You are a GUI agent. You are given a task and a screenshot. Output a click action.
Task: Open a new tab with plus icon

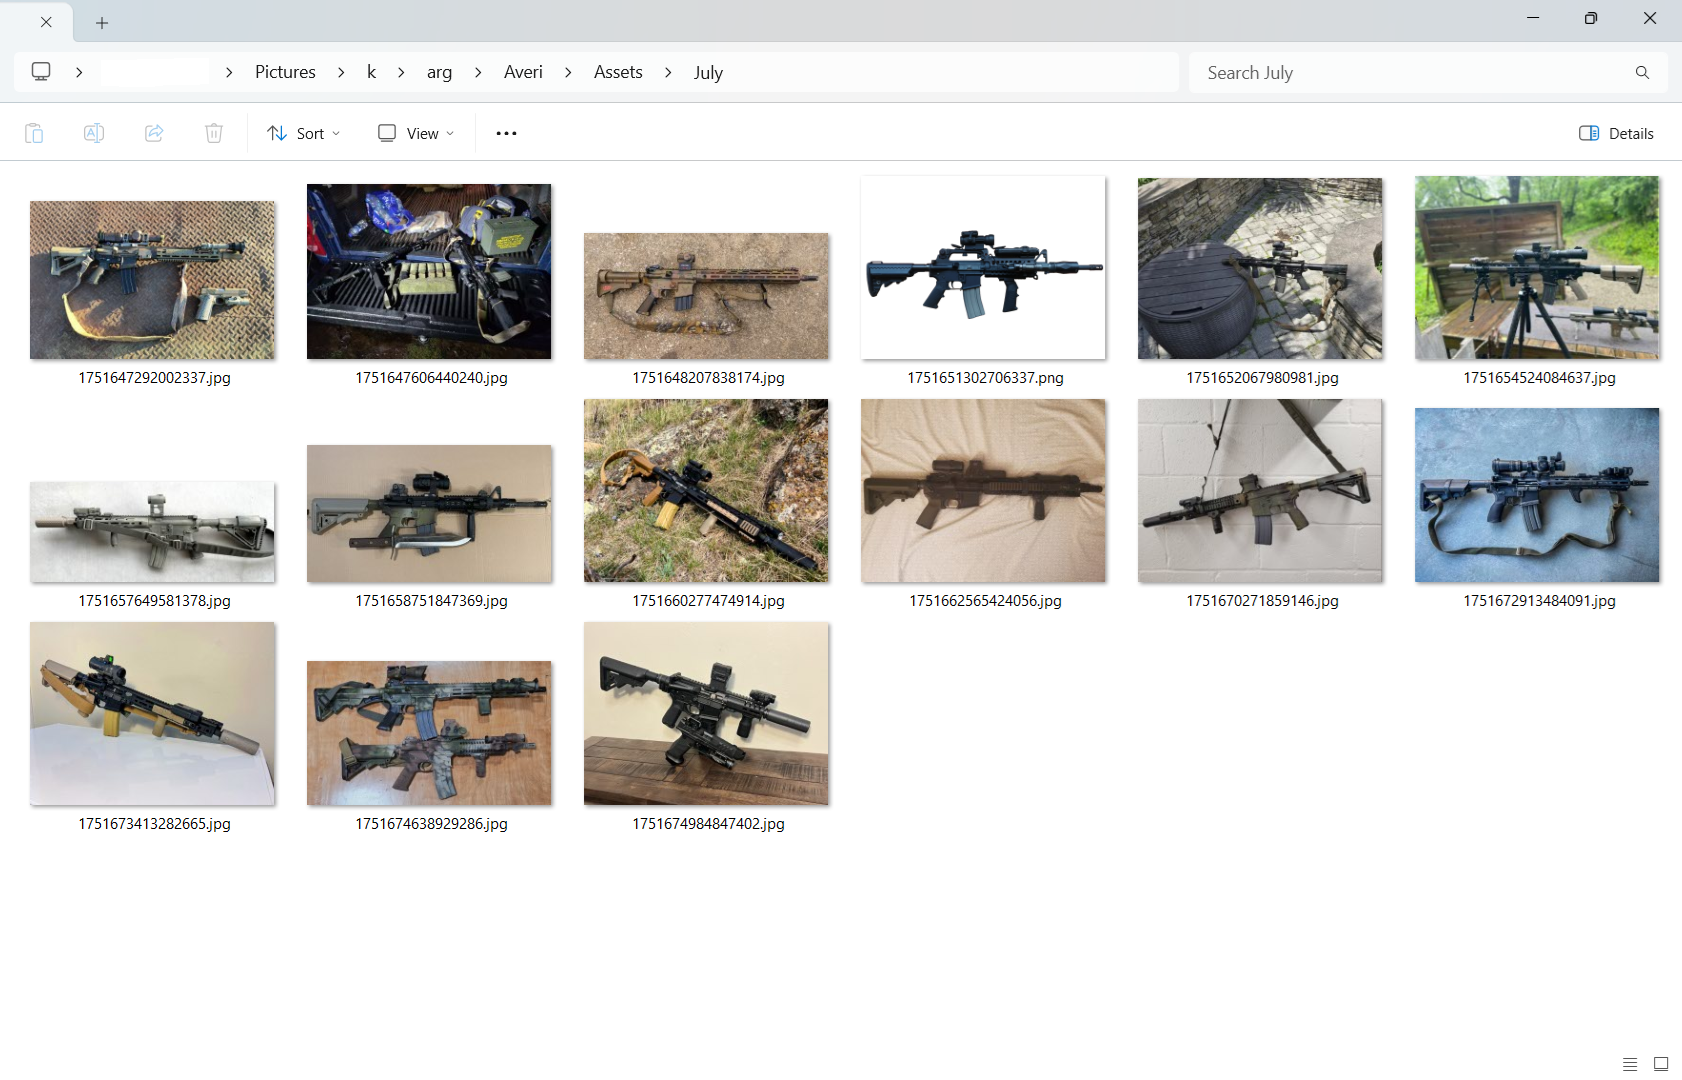coord(102,22)
